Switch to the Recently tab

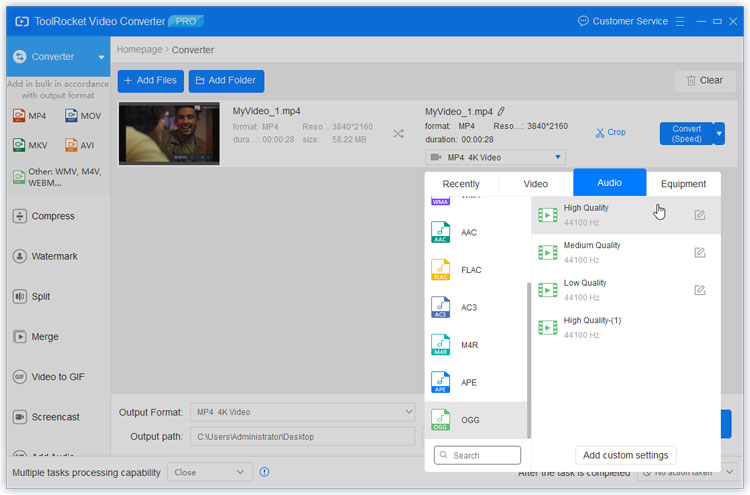tap(461, 184)
